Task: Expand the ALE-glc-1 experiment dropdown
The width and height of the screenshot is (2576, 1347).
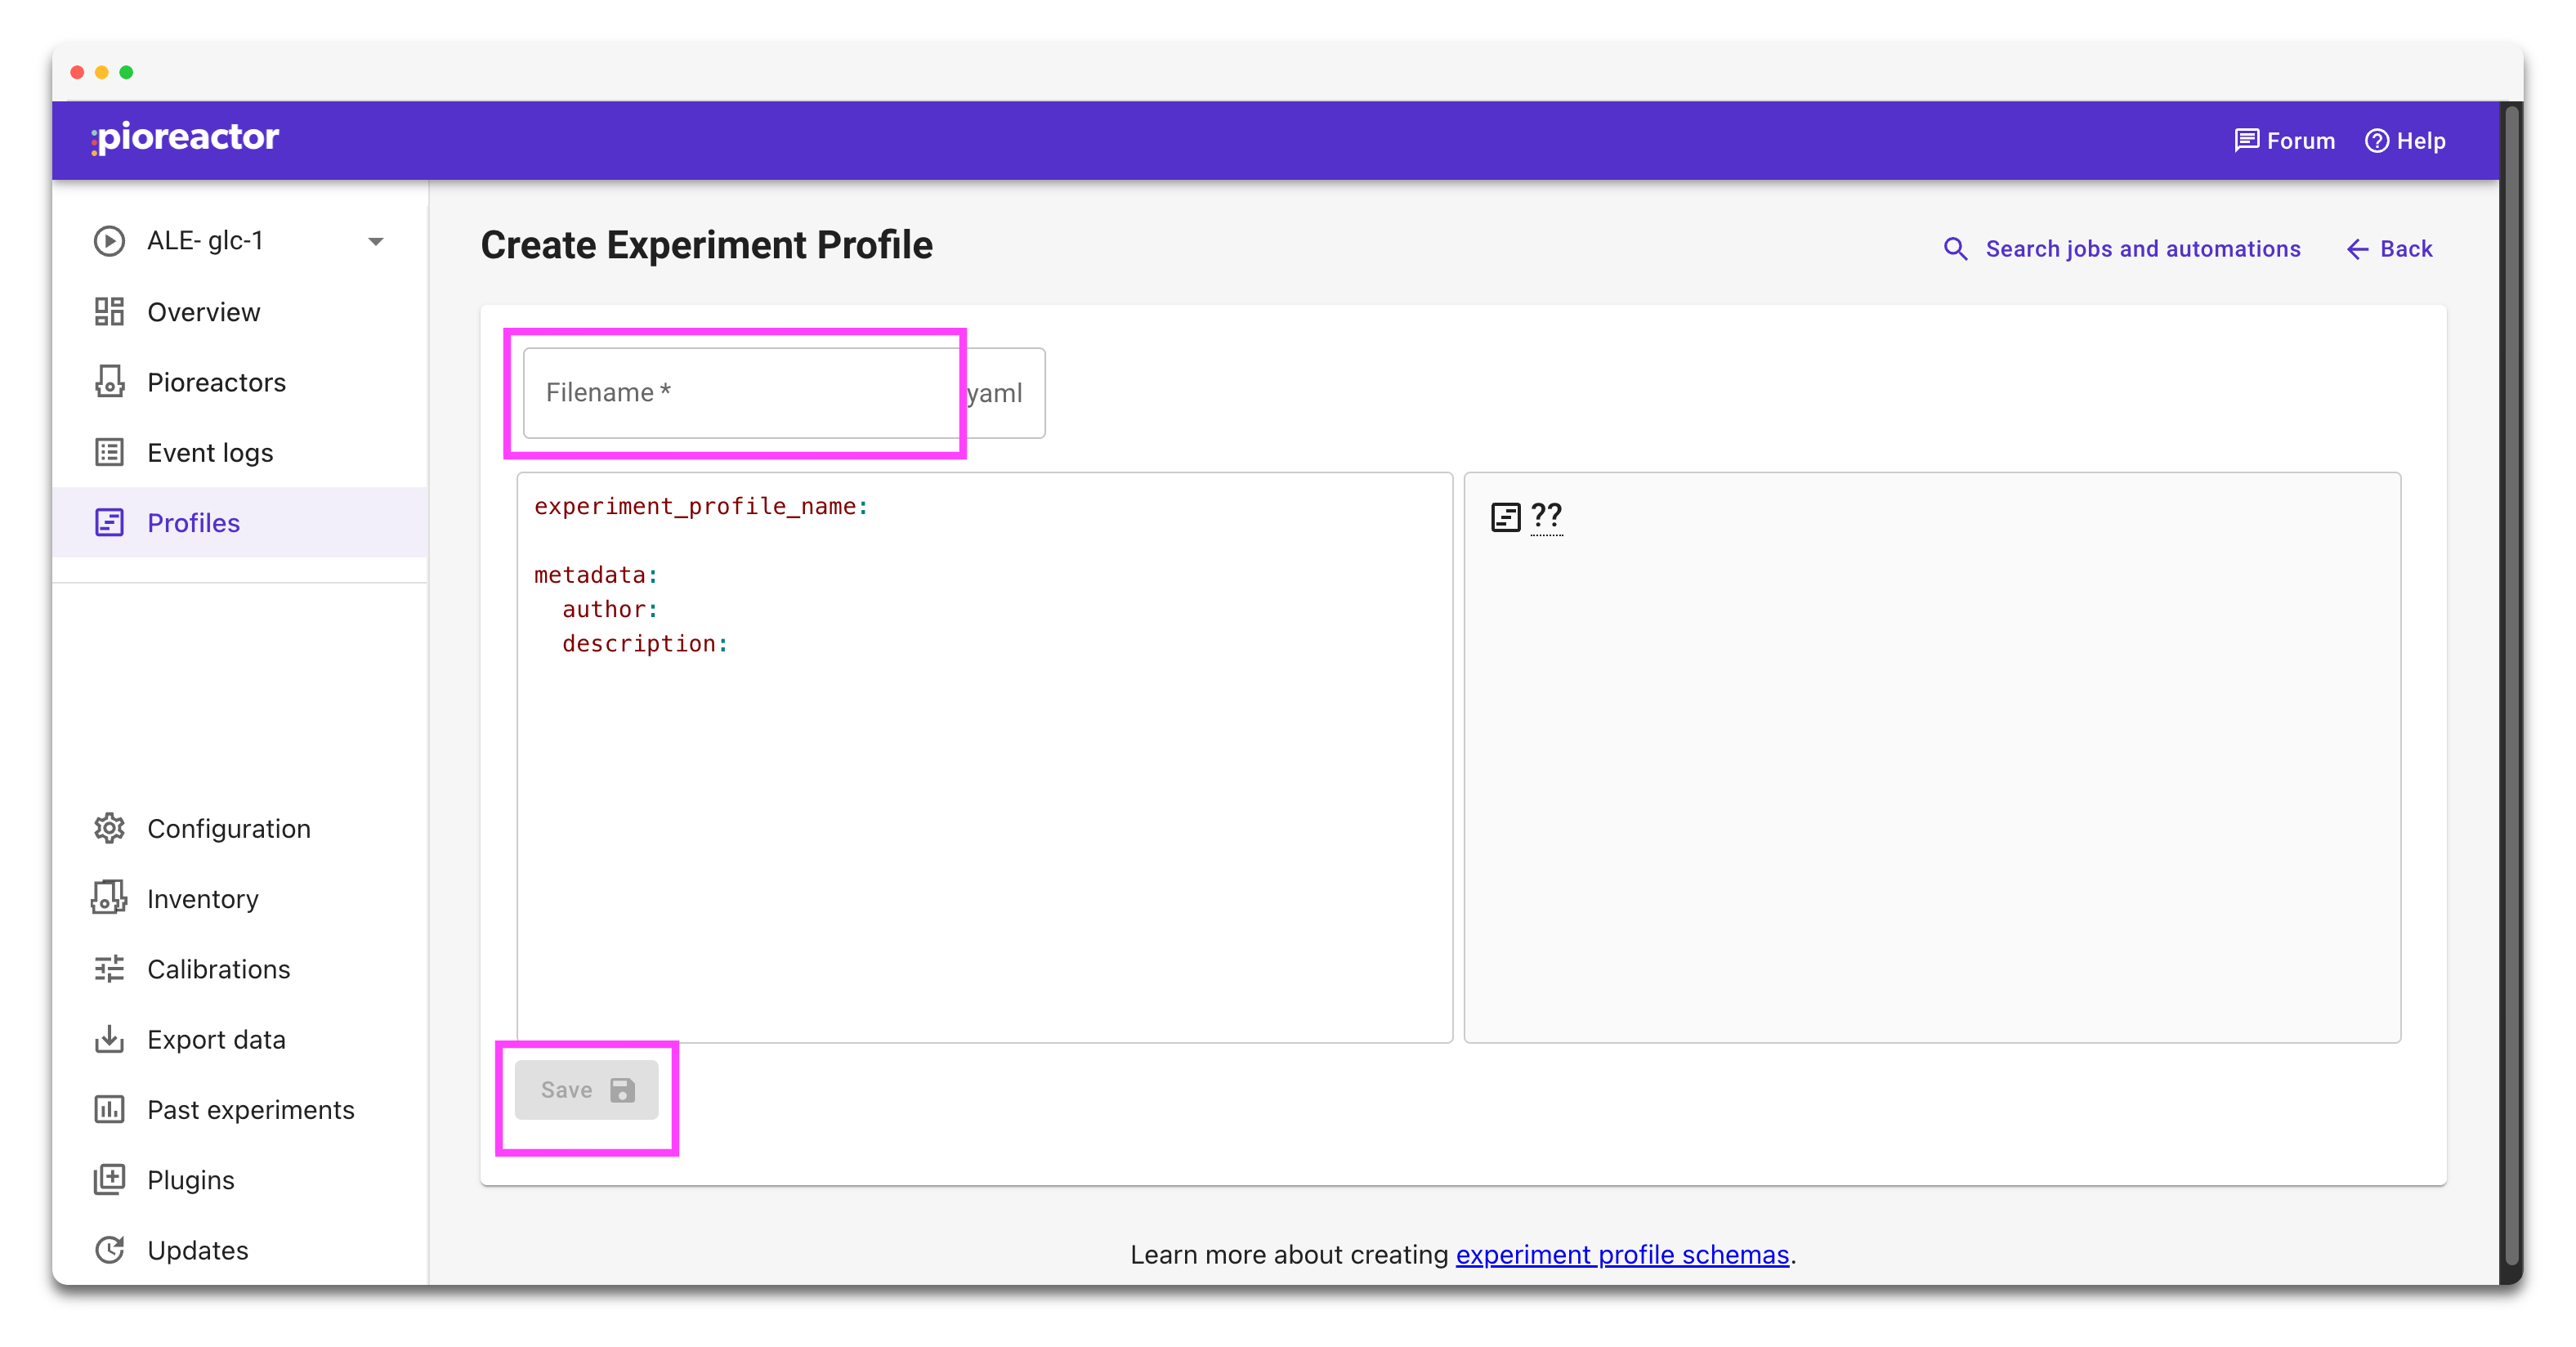Action: (375, 241)
